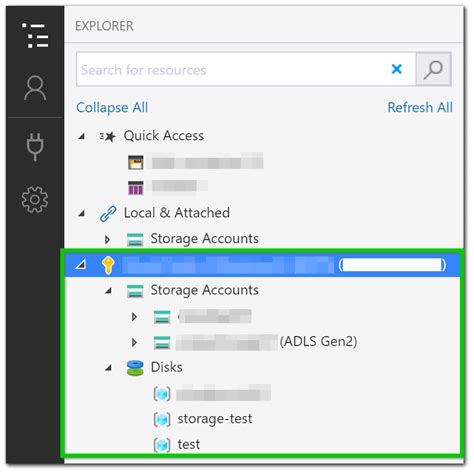
Task: Click the Search for resources field
Action: (246, 69)
